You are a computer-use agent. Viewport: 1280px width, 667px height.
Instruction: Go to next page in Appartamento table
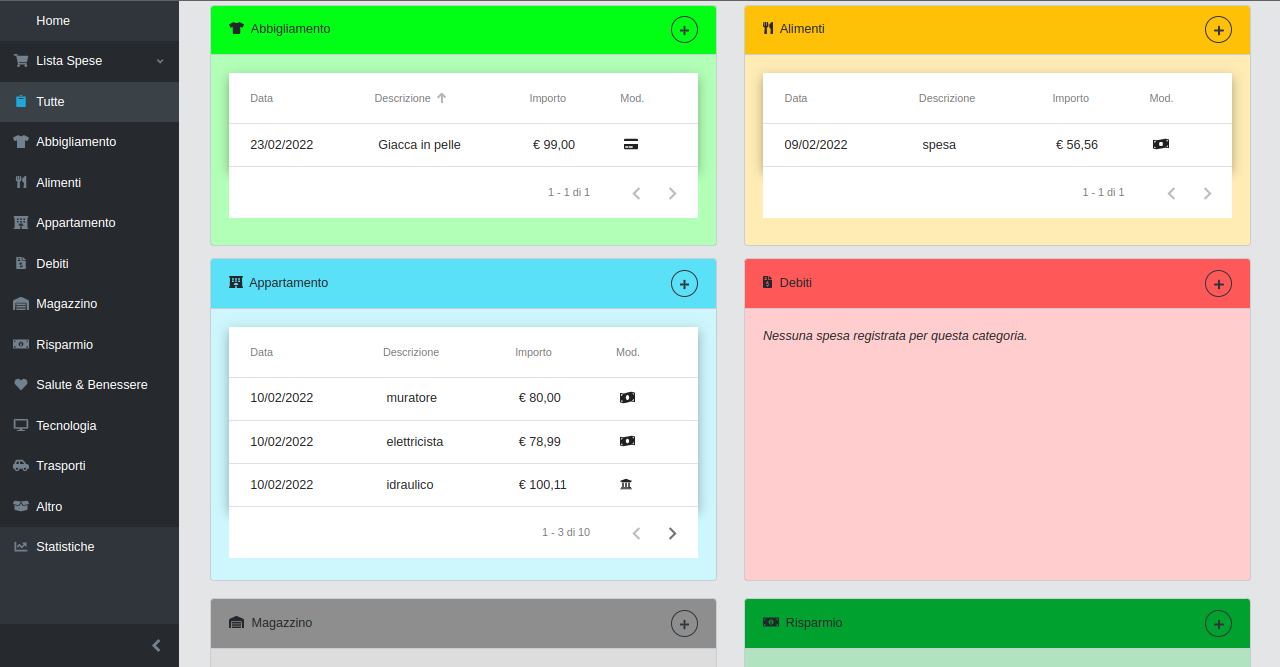(672, 534)
